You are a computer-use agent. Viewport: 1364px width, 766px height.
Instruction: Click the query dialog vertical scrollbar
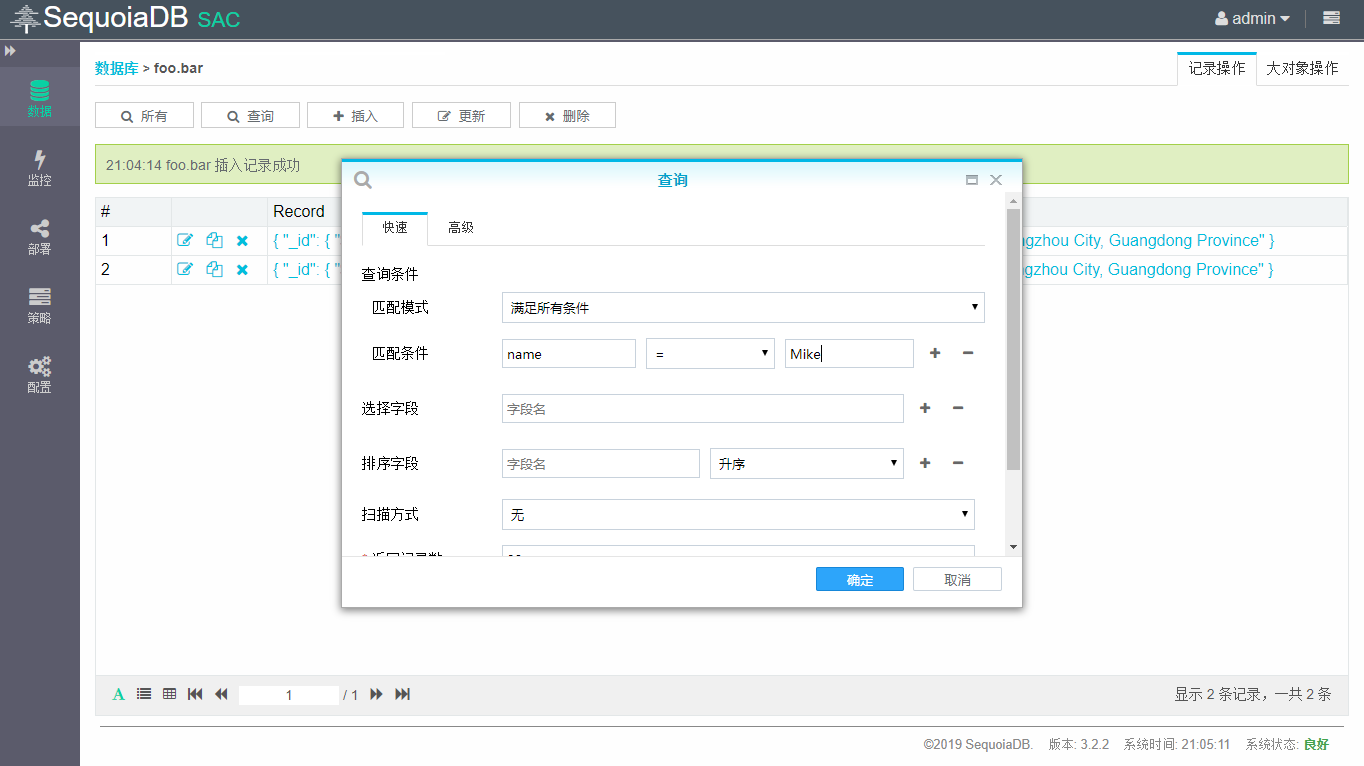click(1013, 340)
